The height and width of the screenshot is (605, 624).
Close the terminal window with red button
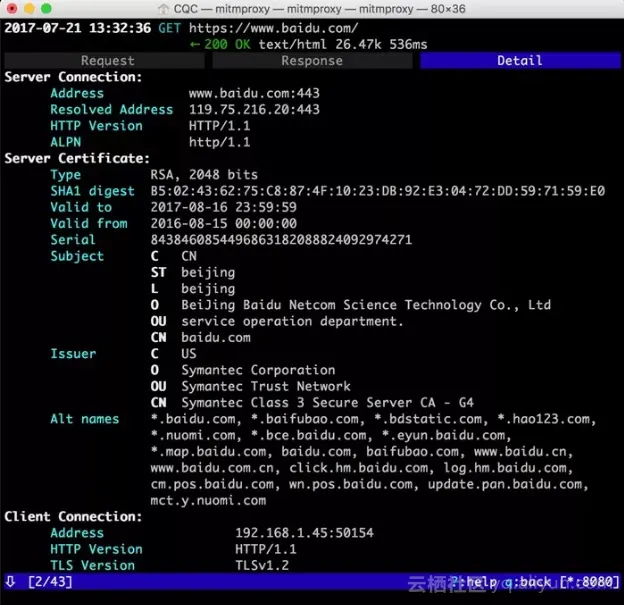12,8
